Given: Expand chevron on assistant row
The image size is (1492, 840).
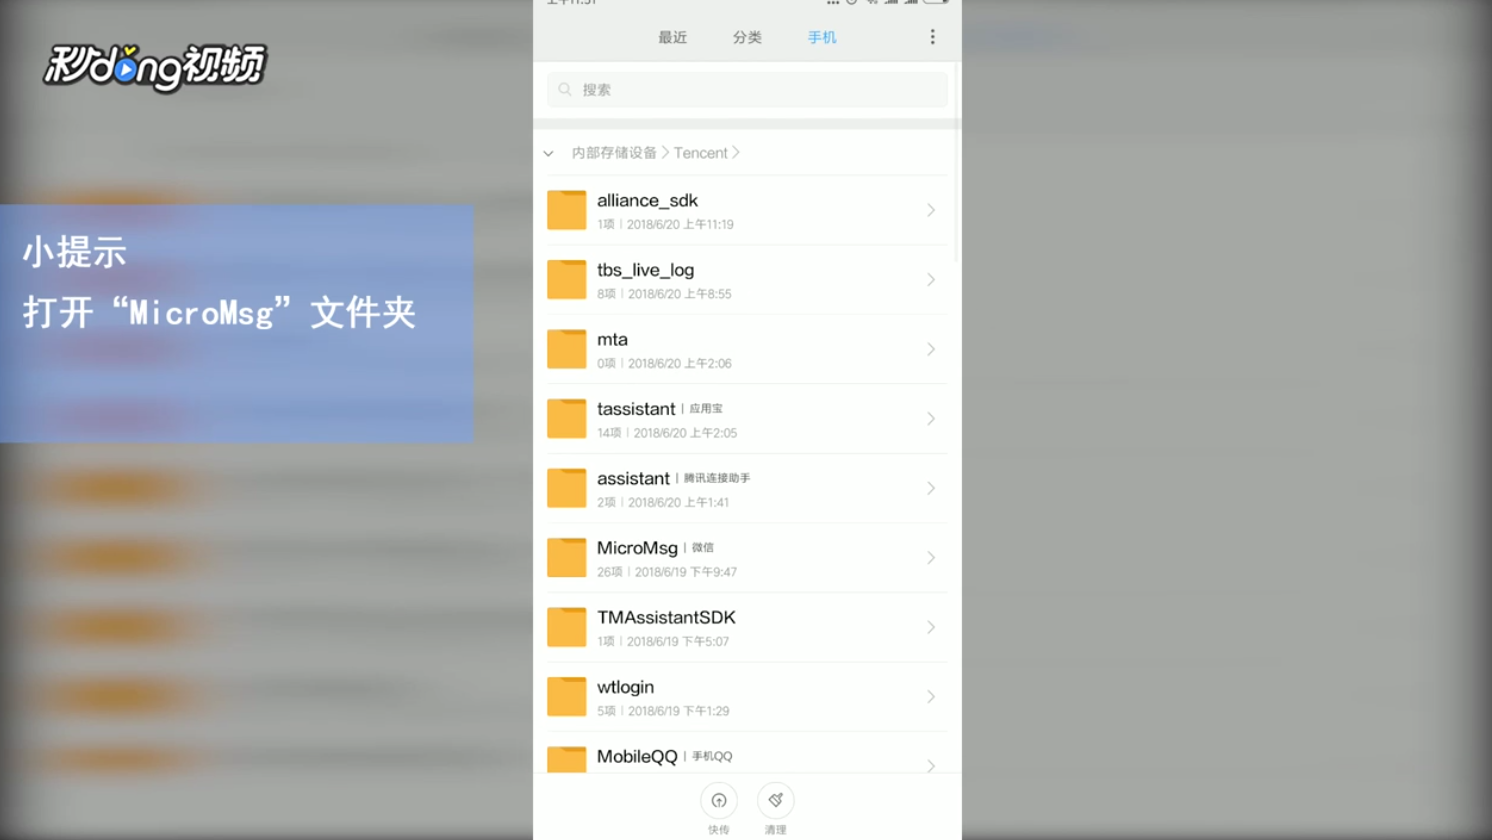Looking at the screenshot, I should coord(931,488).
